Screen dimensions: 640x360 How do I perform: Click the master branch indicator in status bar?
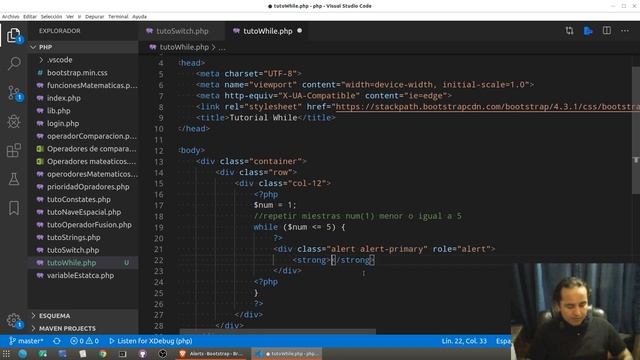coord(26,341)
